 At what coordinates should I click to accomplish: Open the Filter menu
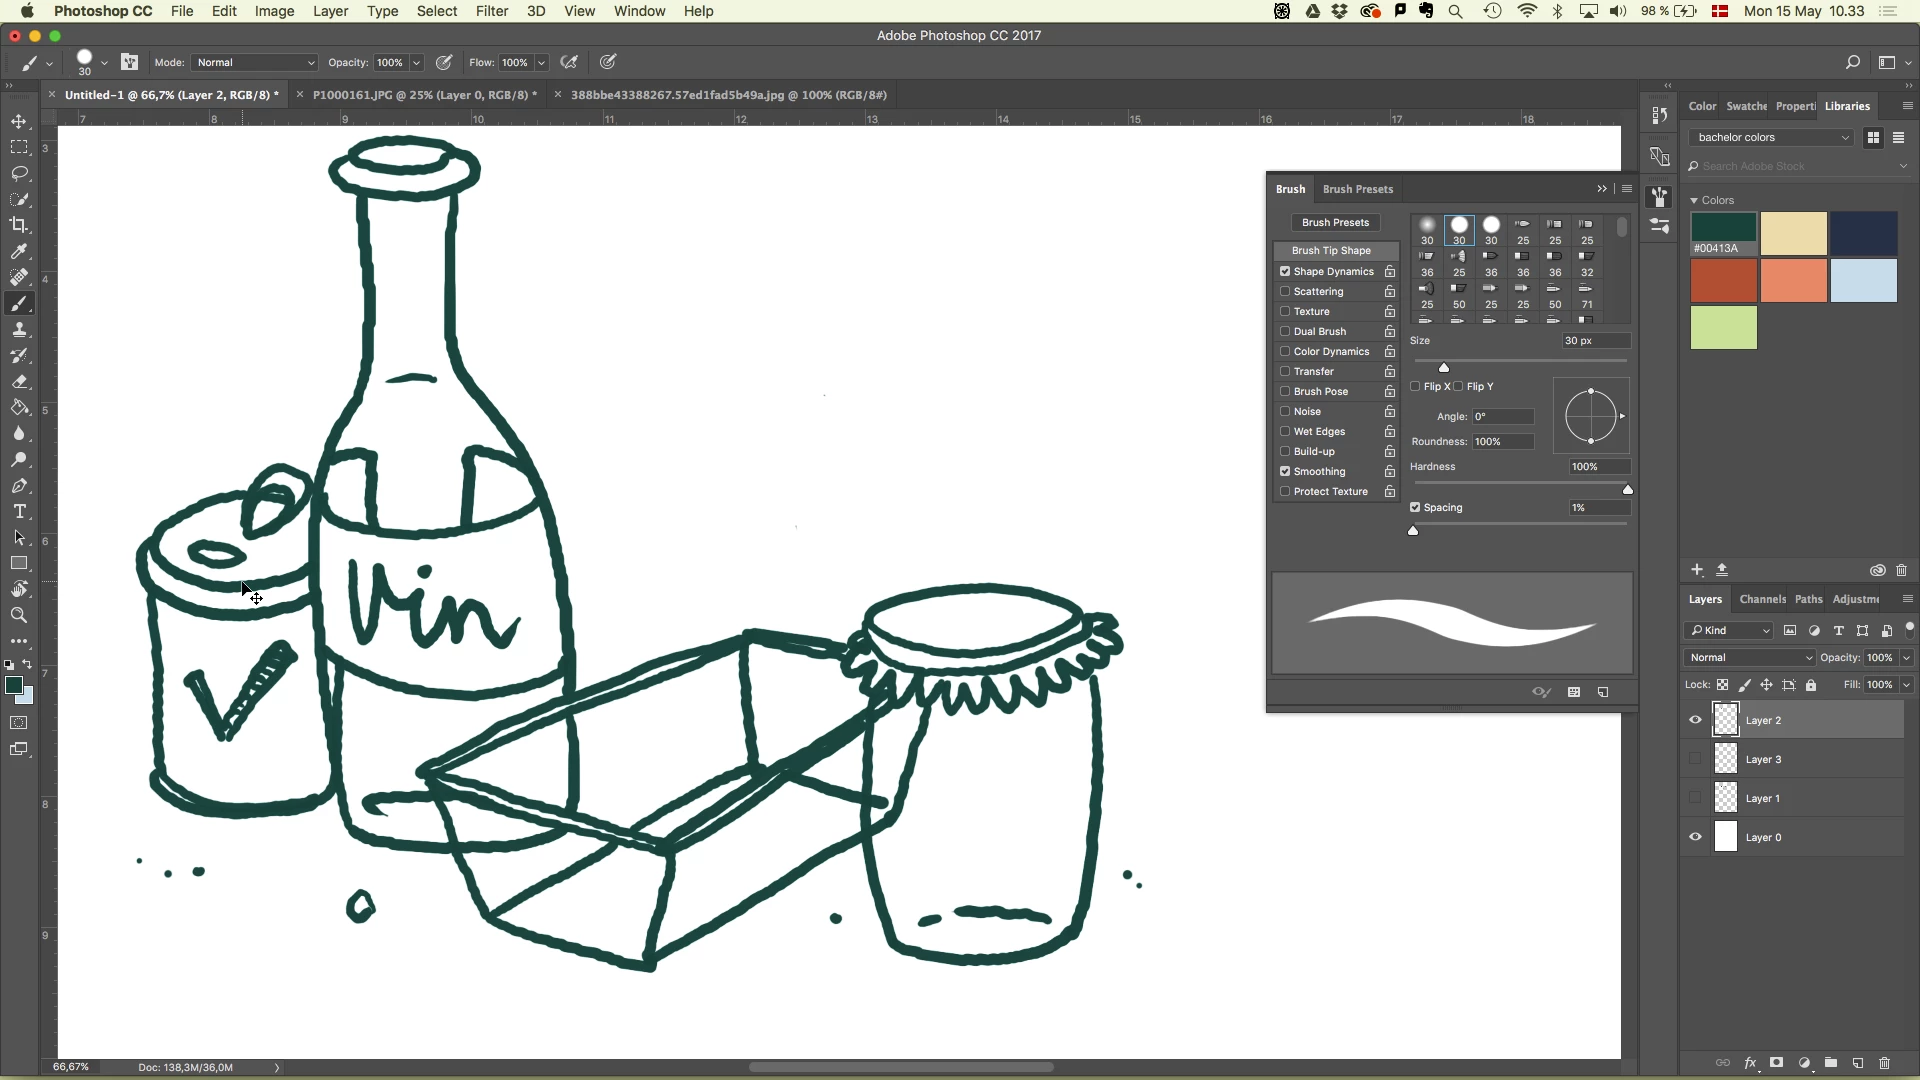[x=491, y=11]
